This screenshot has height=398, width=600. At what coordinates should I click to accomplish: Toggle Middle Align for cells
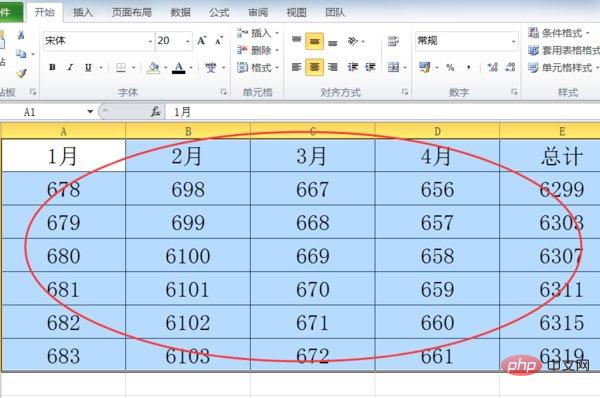(315, 41)
